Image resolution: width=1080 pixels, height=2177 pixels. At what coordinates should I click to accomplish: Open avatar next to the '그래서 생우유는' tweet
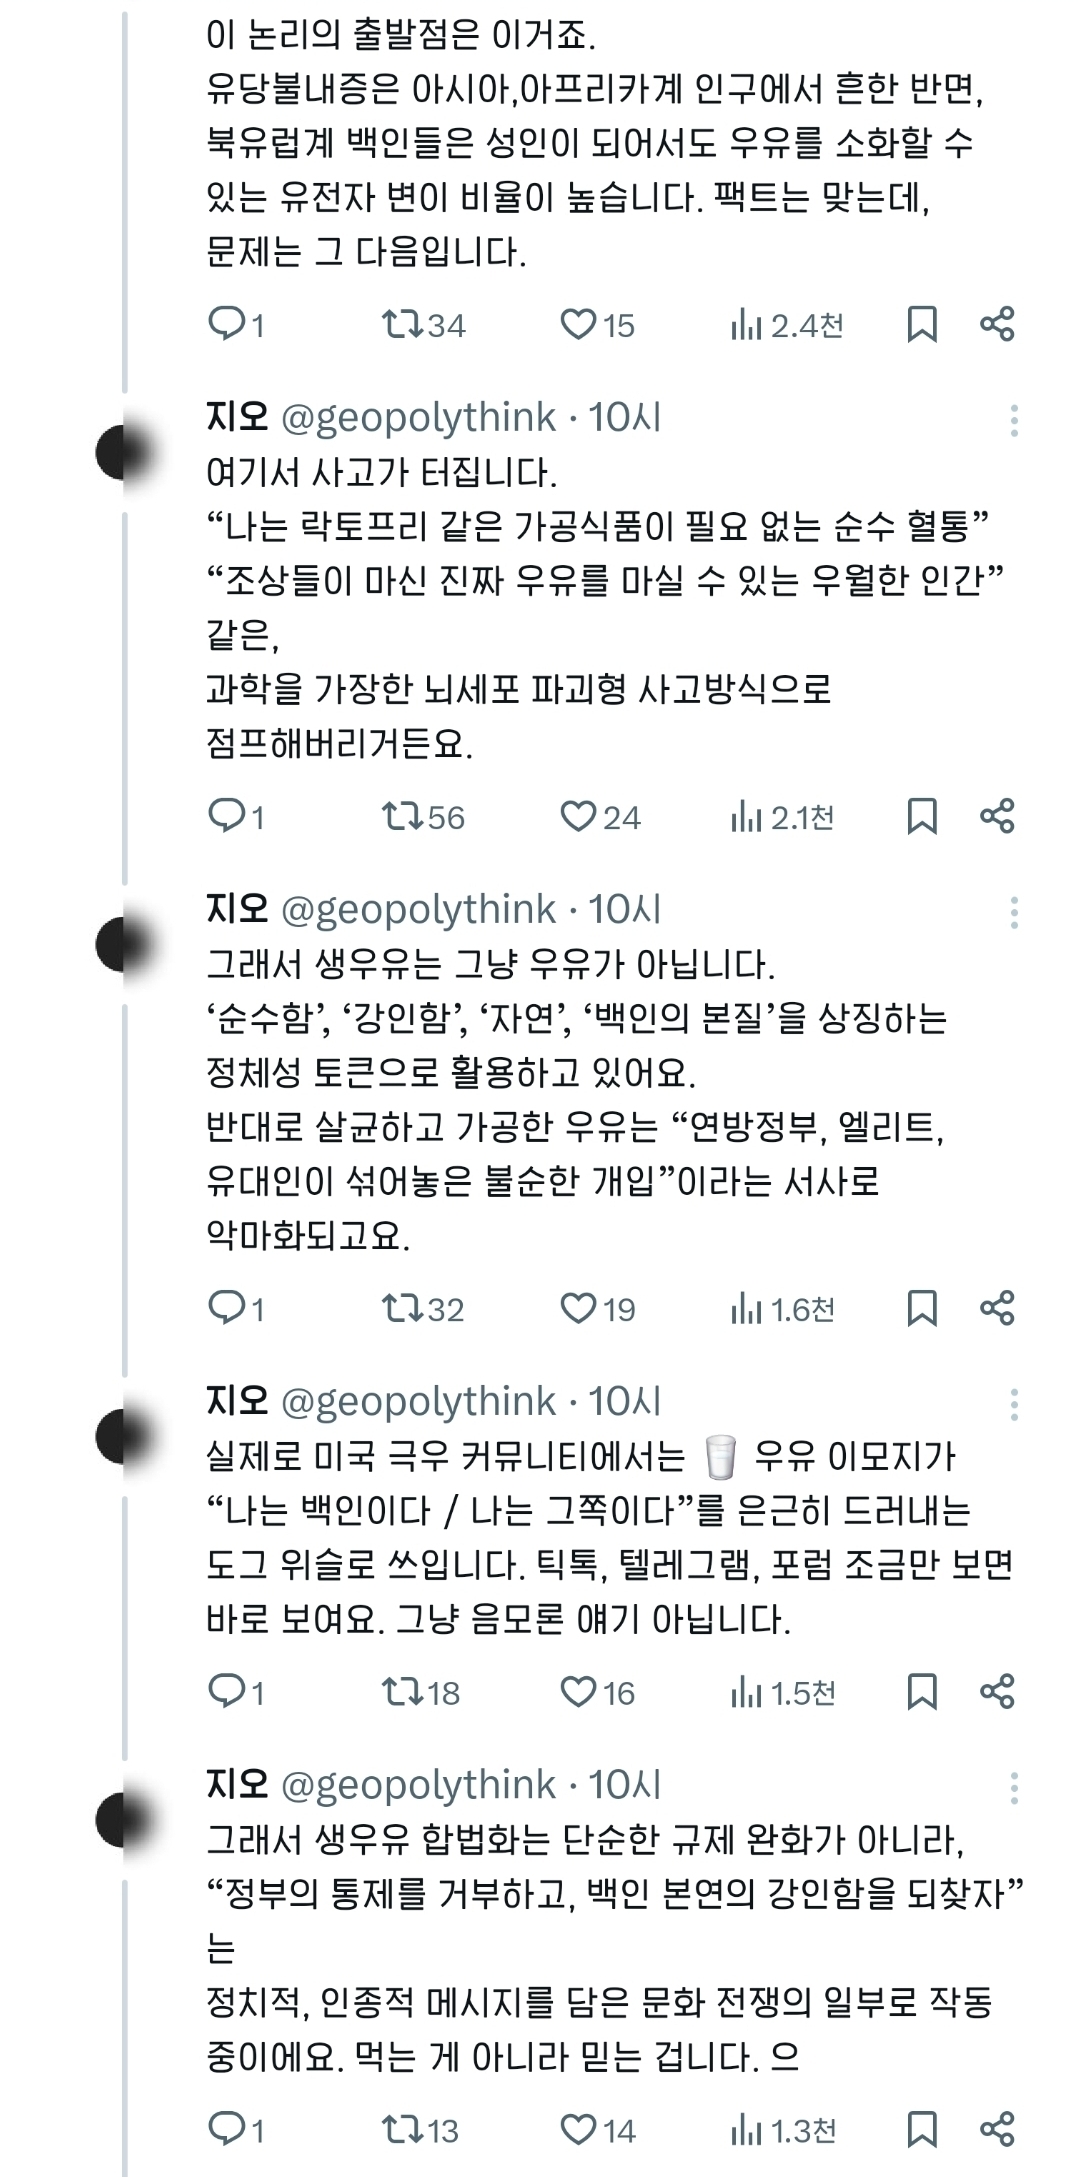[124, 944]
